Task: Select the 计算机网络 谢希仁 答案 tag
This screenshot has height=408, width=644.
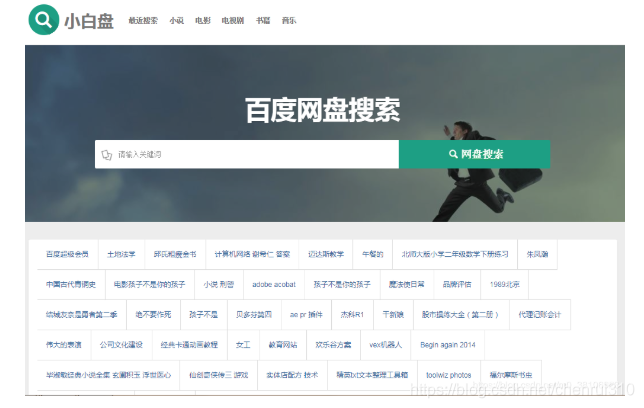Action: click(x=252, y=254)
